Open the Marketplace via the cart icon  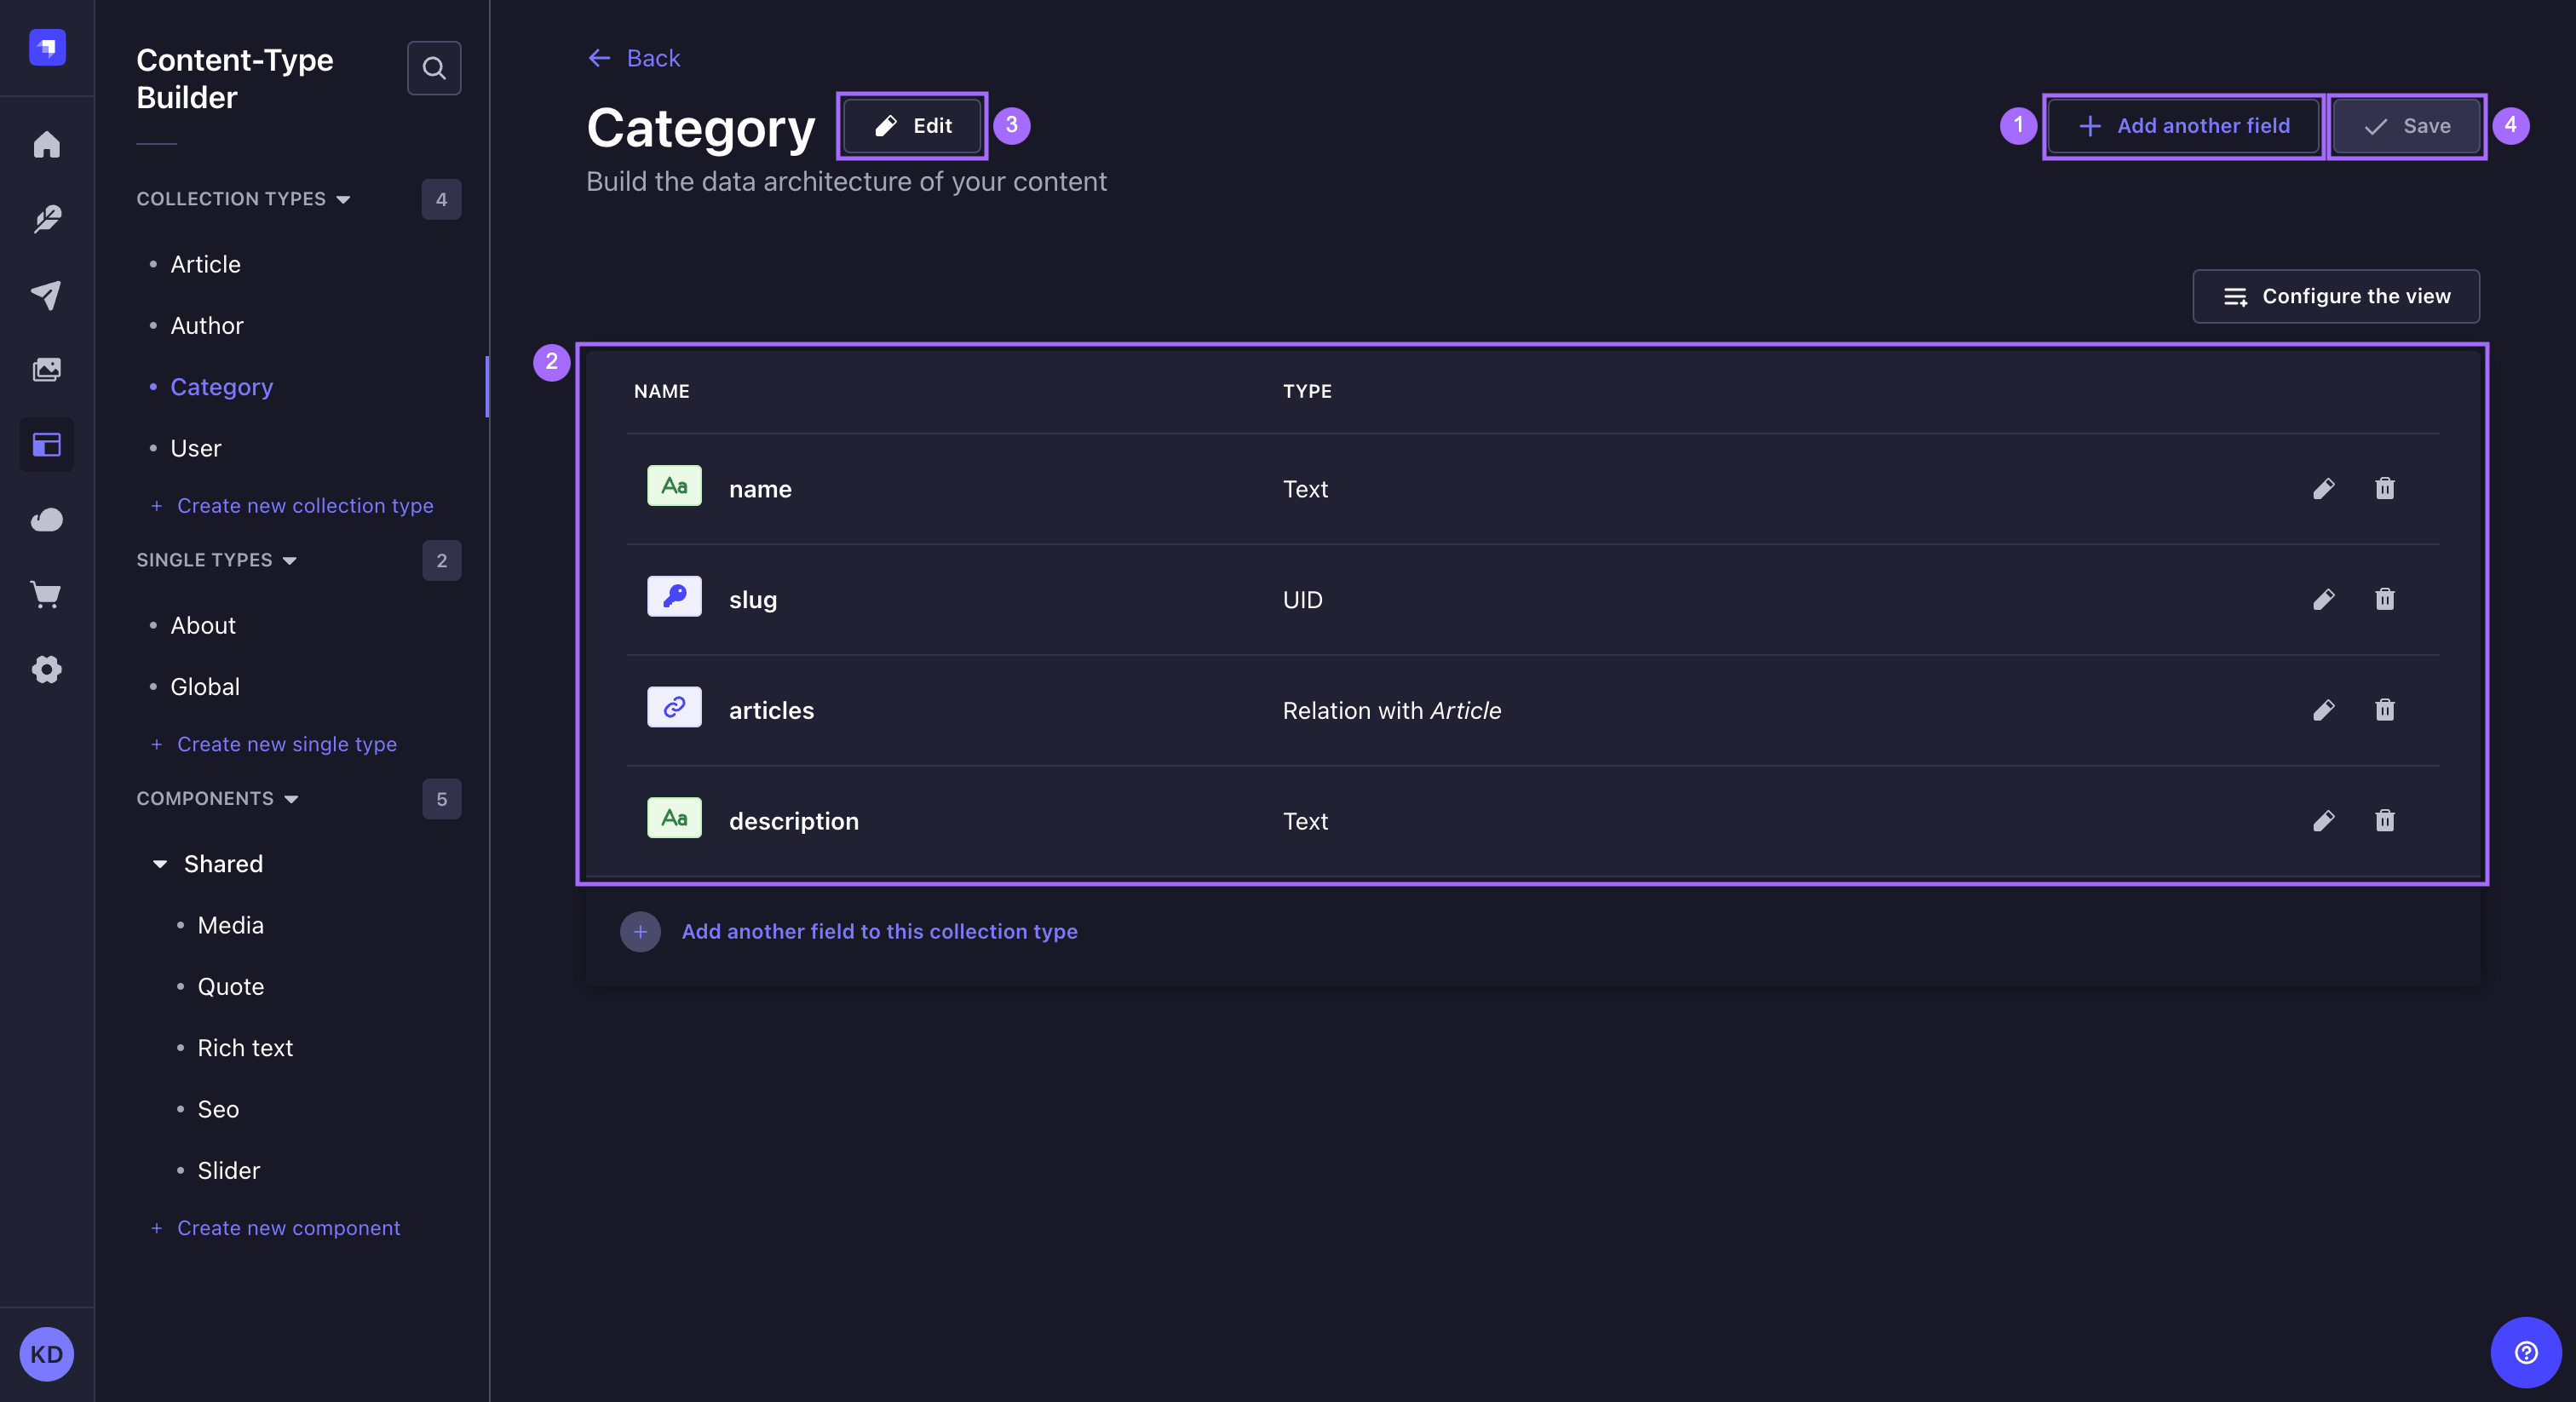pyautogui.click(x=47, y=594)
